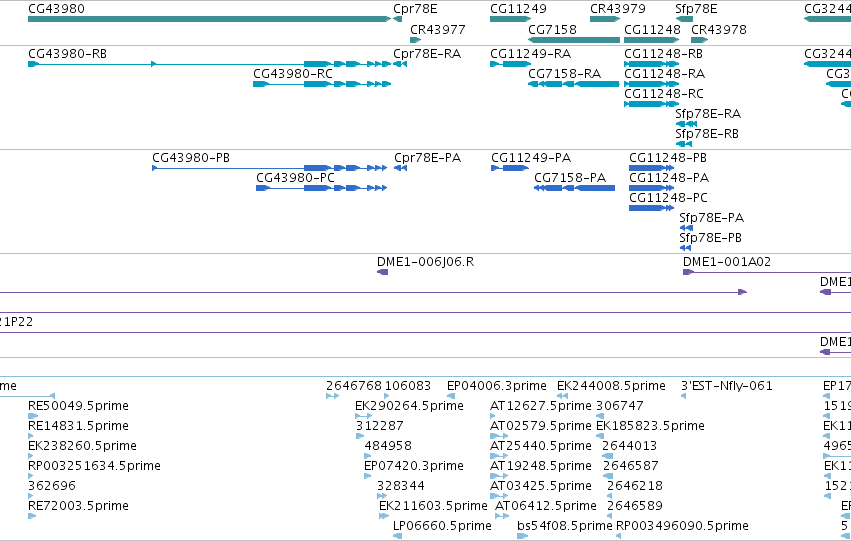The image size is (851, 541).
Task: Open the 312287 feature label
Action: point(380,426)
